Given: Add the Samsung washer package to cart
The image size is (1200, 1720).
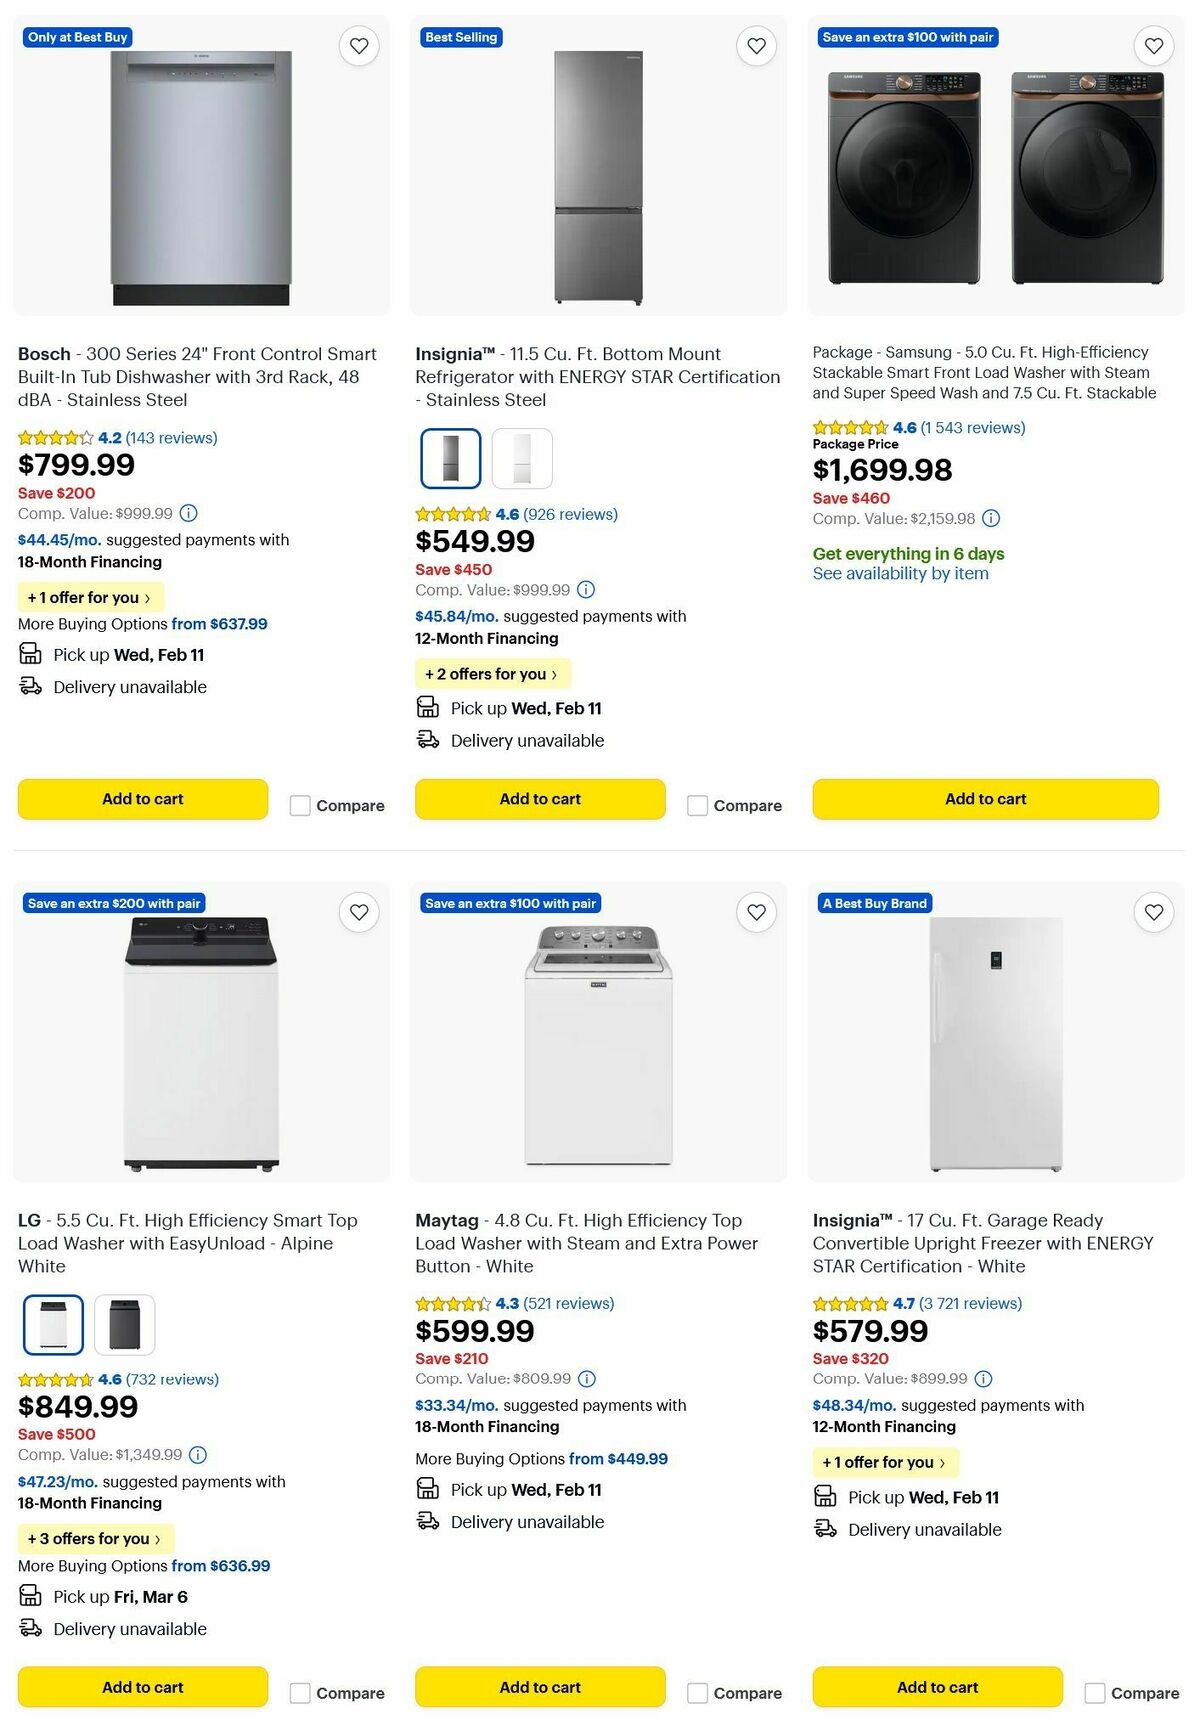Looking at the screenshot, I should point(984,799).
